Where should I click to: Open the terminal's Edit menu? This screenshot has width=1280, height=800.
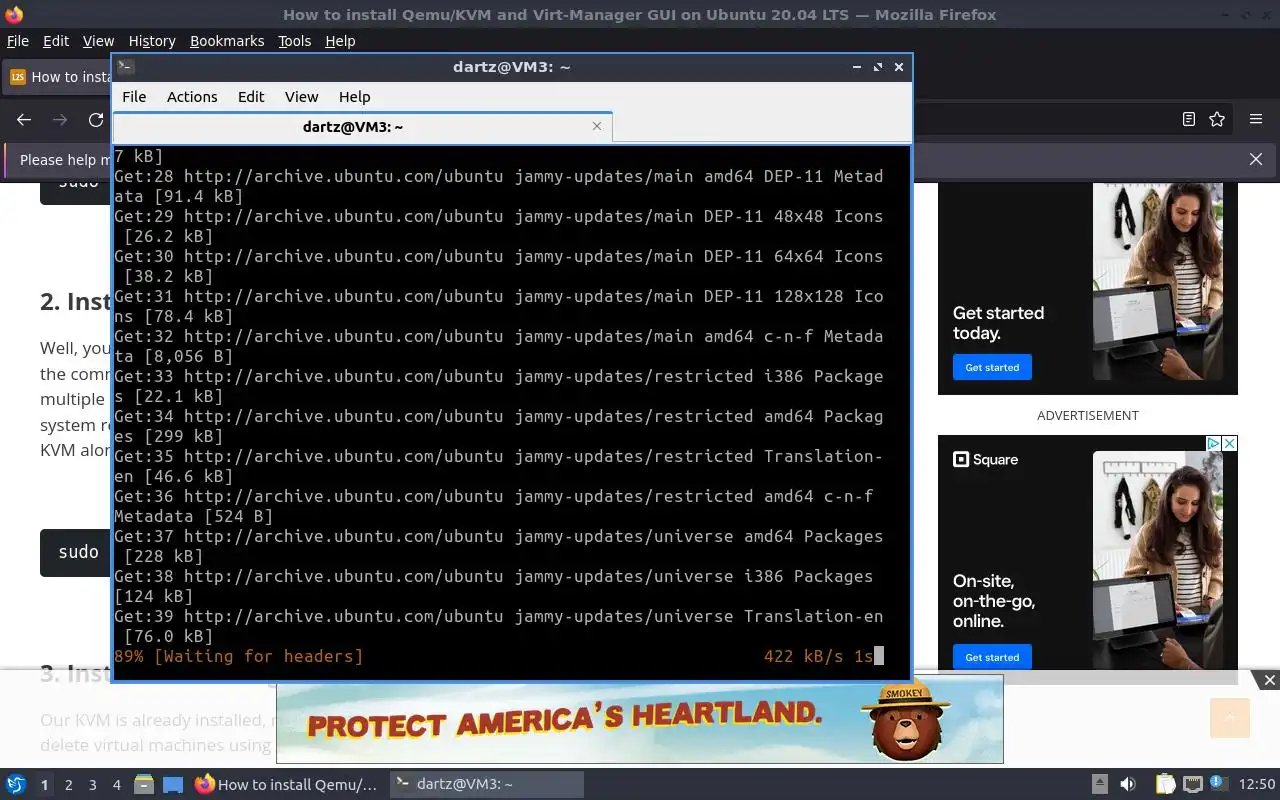pos(251,97)
